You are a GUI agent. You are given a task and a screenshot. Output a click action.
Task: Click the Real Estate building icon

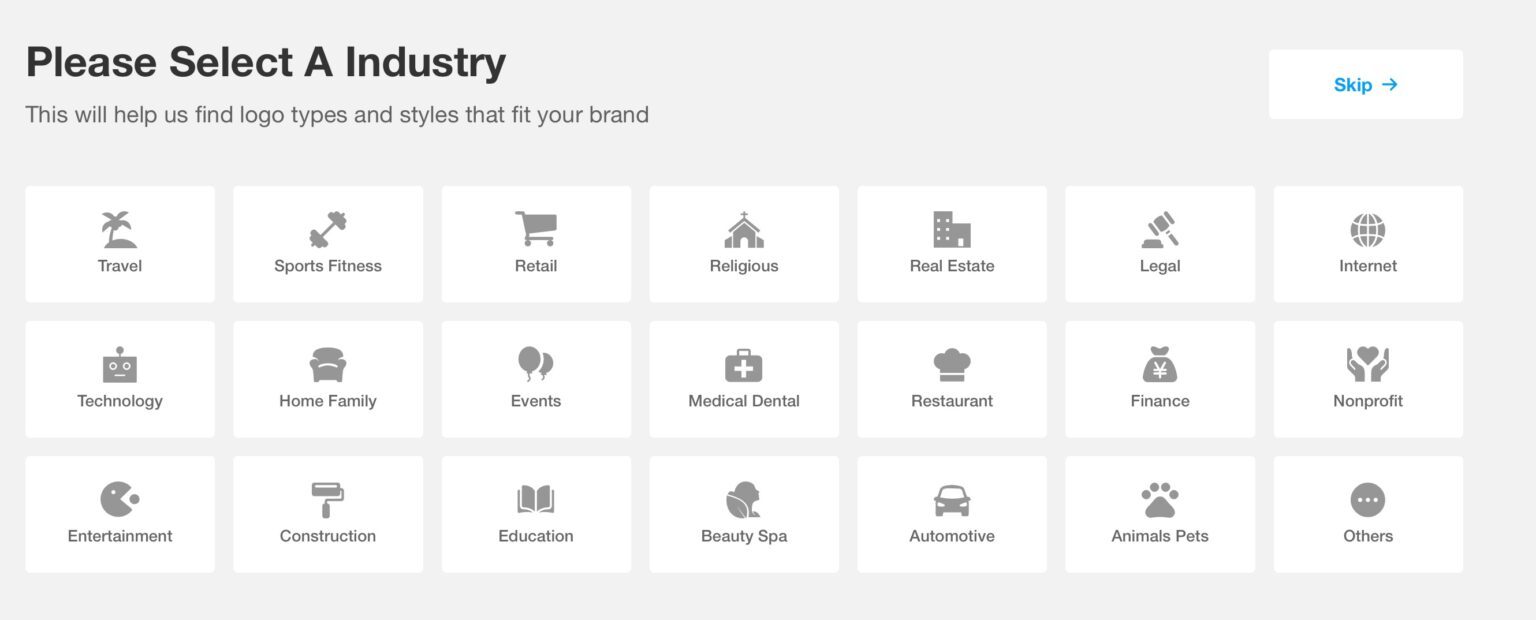coord(952,230)
